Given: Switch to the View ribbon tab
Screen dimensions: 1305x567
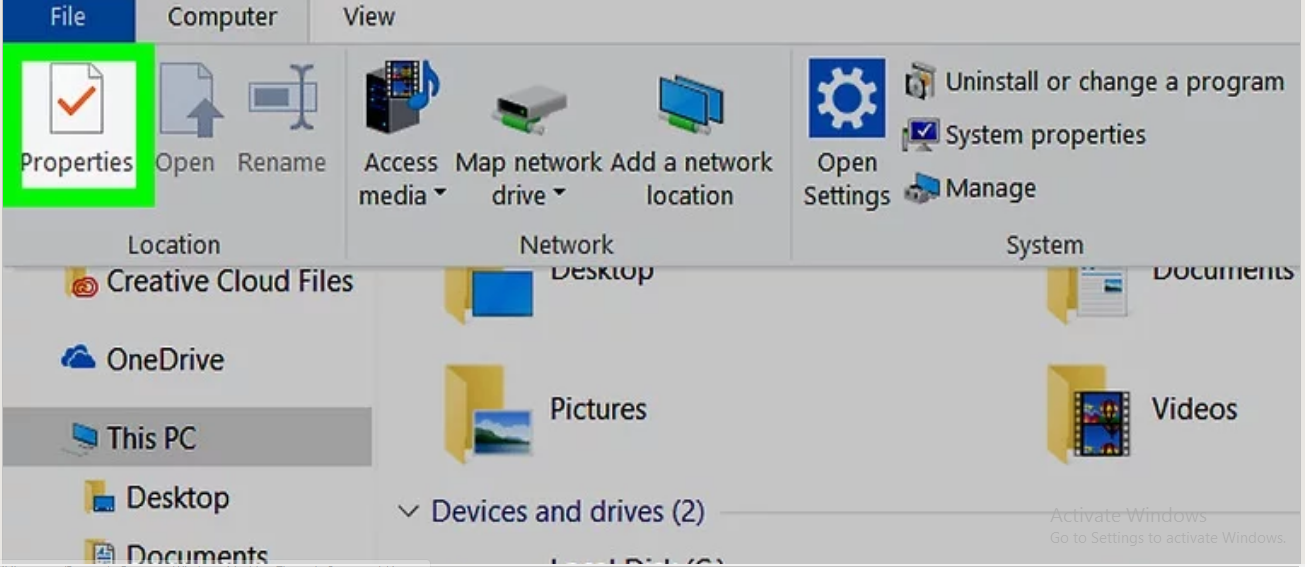Looking at the screenshot, I should click(369, 18).
